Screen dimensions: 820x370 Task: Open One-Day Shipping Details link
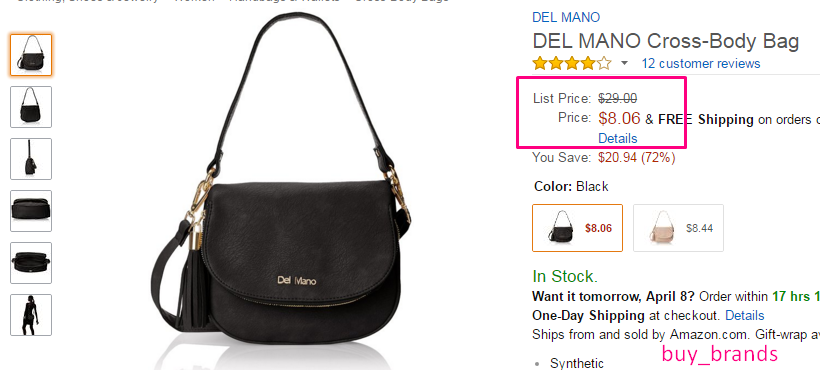tap(745, 316)
